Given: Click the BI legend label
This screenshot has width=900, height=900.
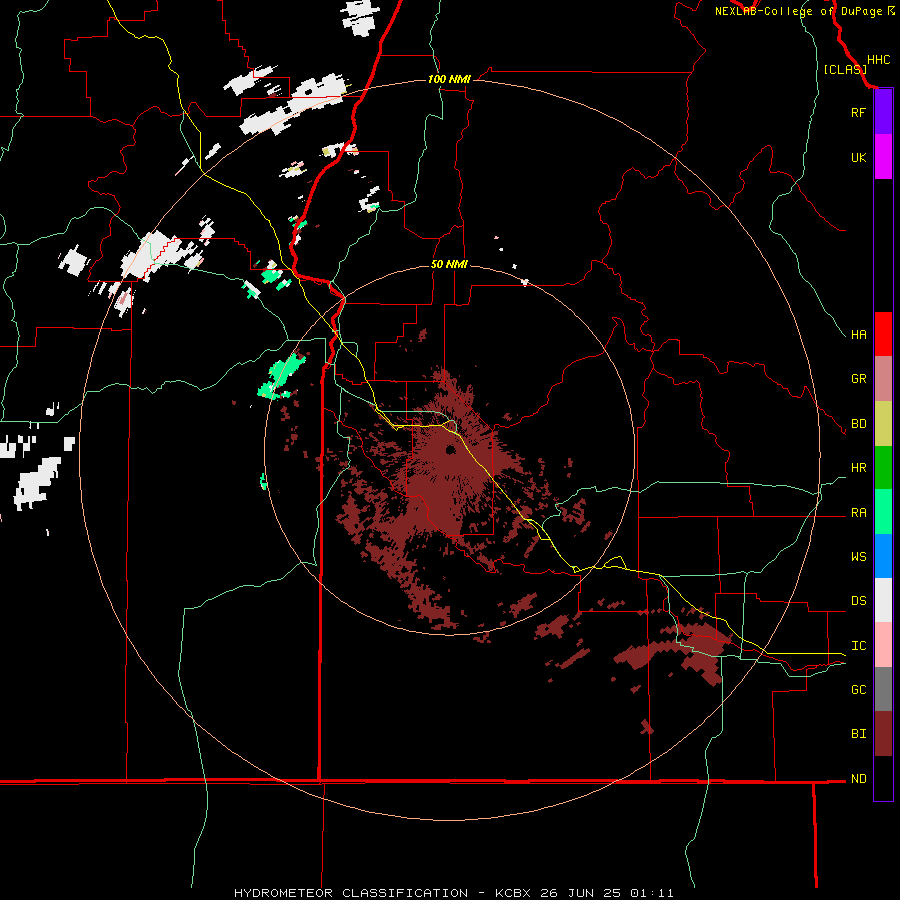Looking at the screenshot, I should pos(858,734).
